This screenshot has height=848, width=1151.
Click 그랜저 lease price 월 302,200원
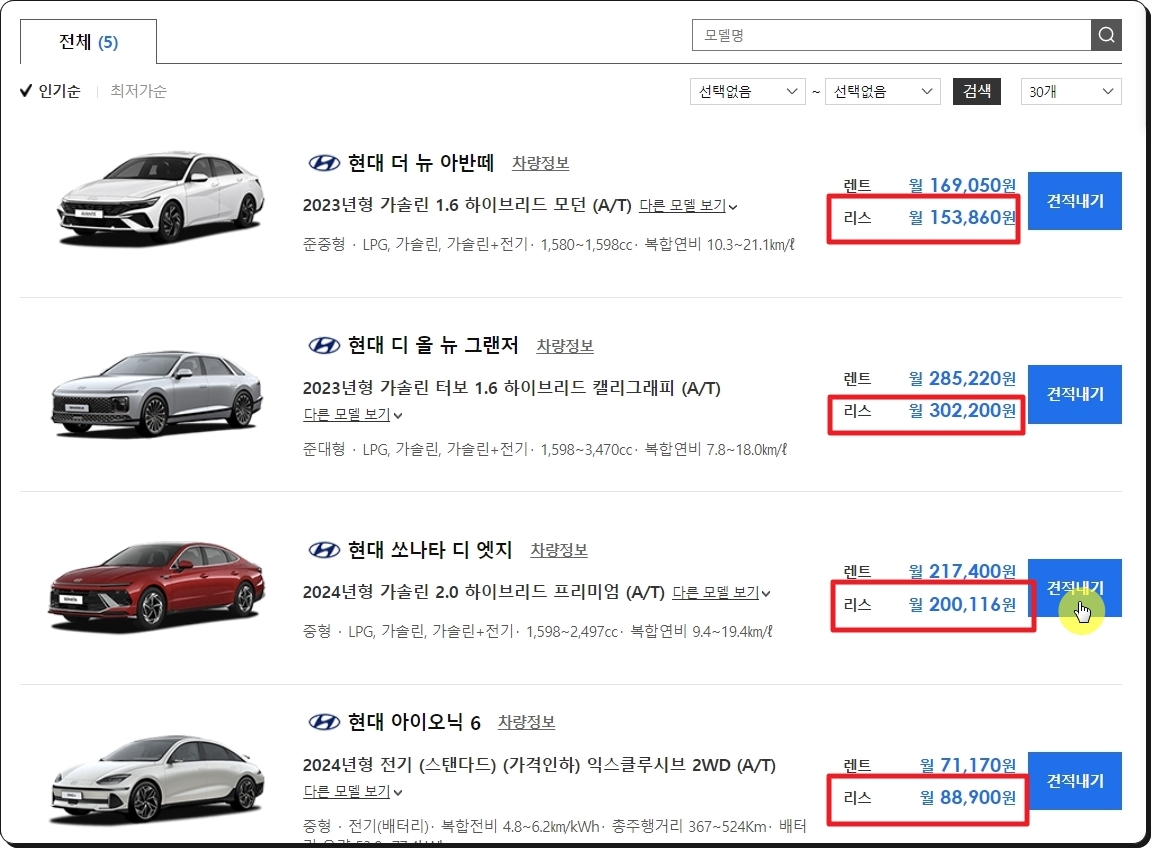(x=962, y=410)
